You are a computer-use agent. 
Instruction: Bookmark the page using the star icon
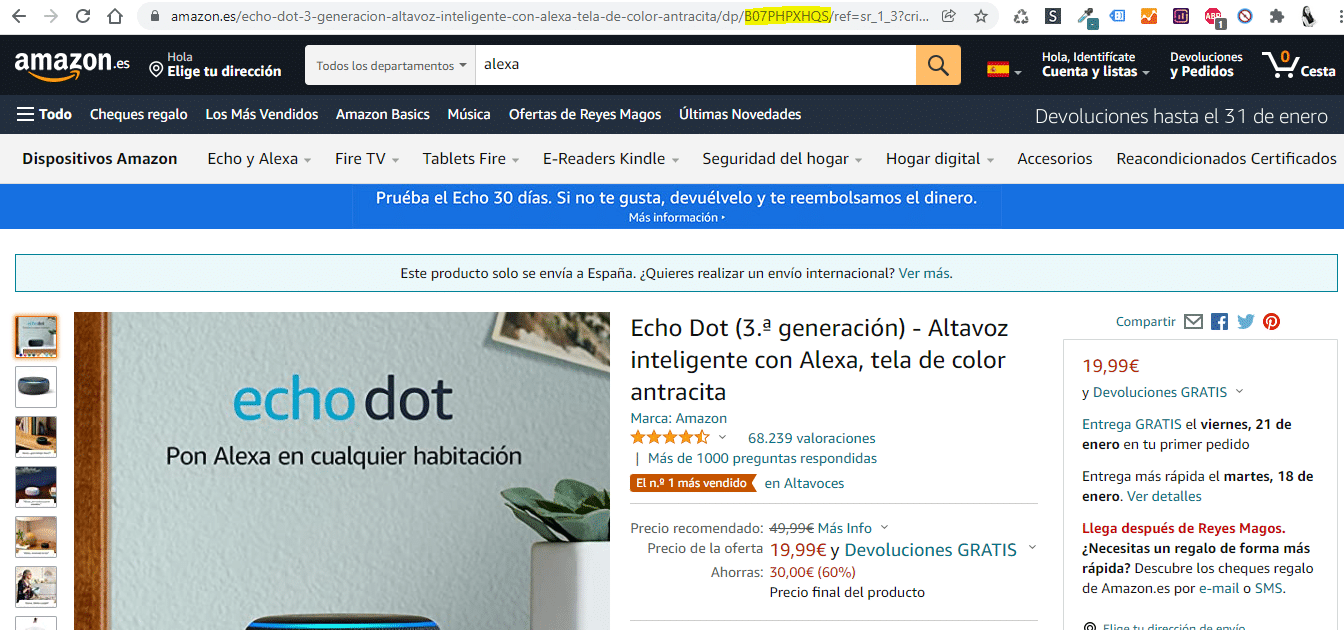click(981, 16)
